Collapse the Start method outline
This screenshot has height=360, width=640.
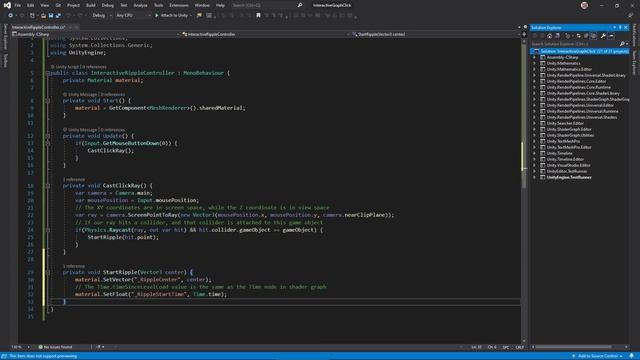(48, 101)
